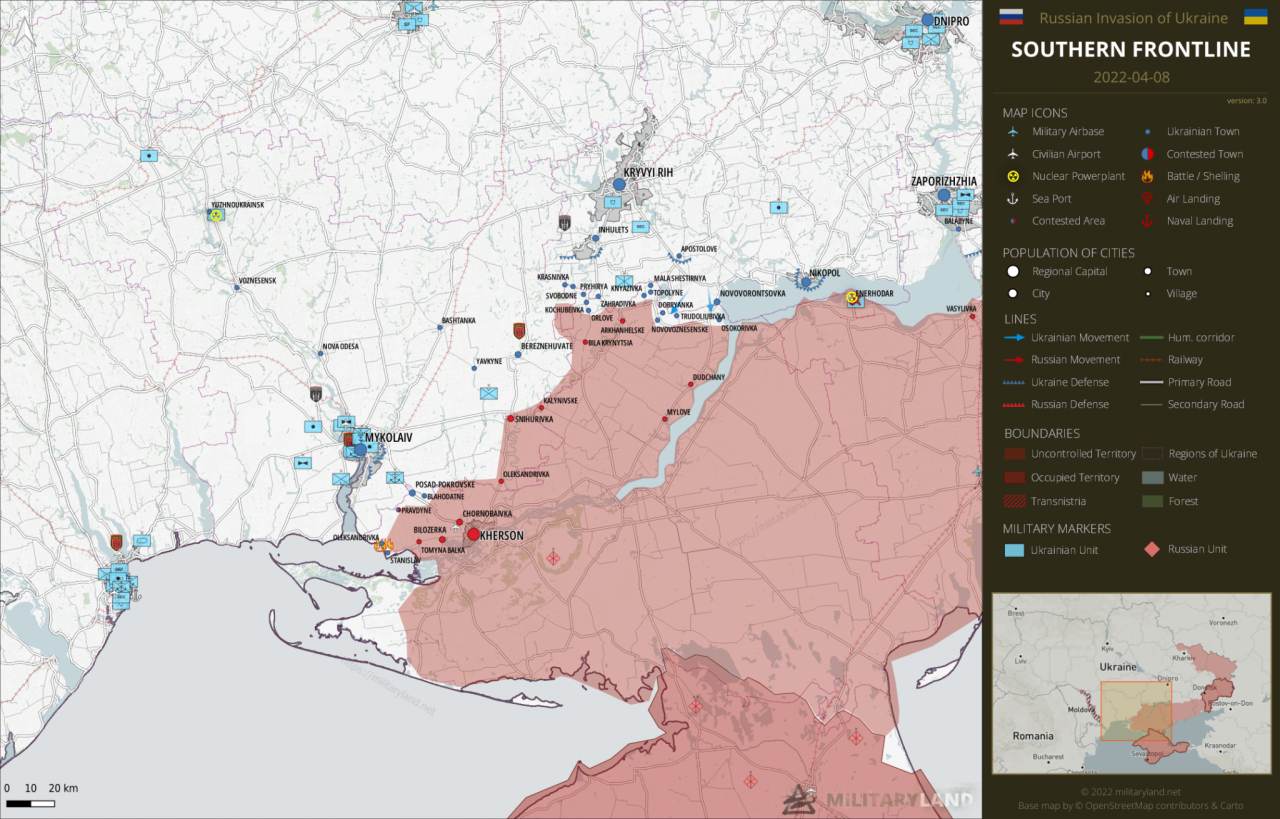This screenshot has width=1280, height=819.
Task: Click the Dnipro city marker
Action: [x=927, y=20]
